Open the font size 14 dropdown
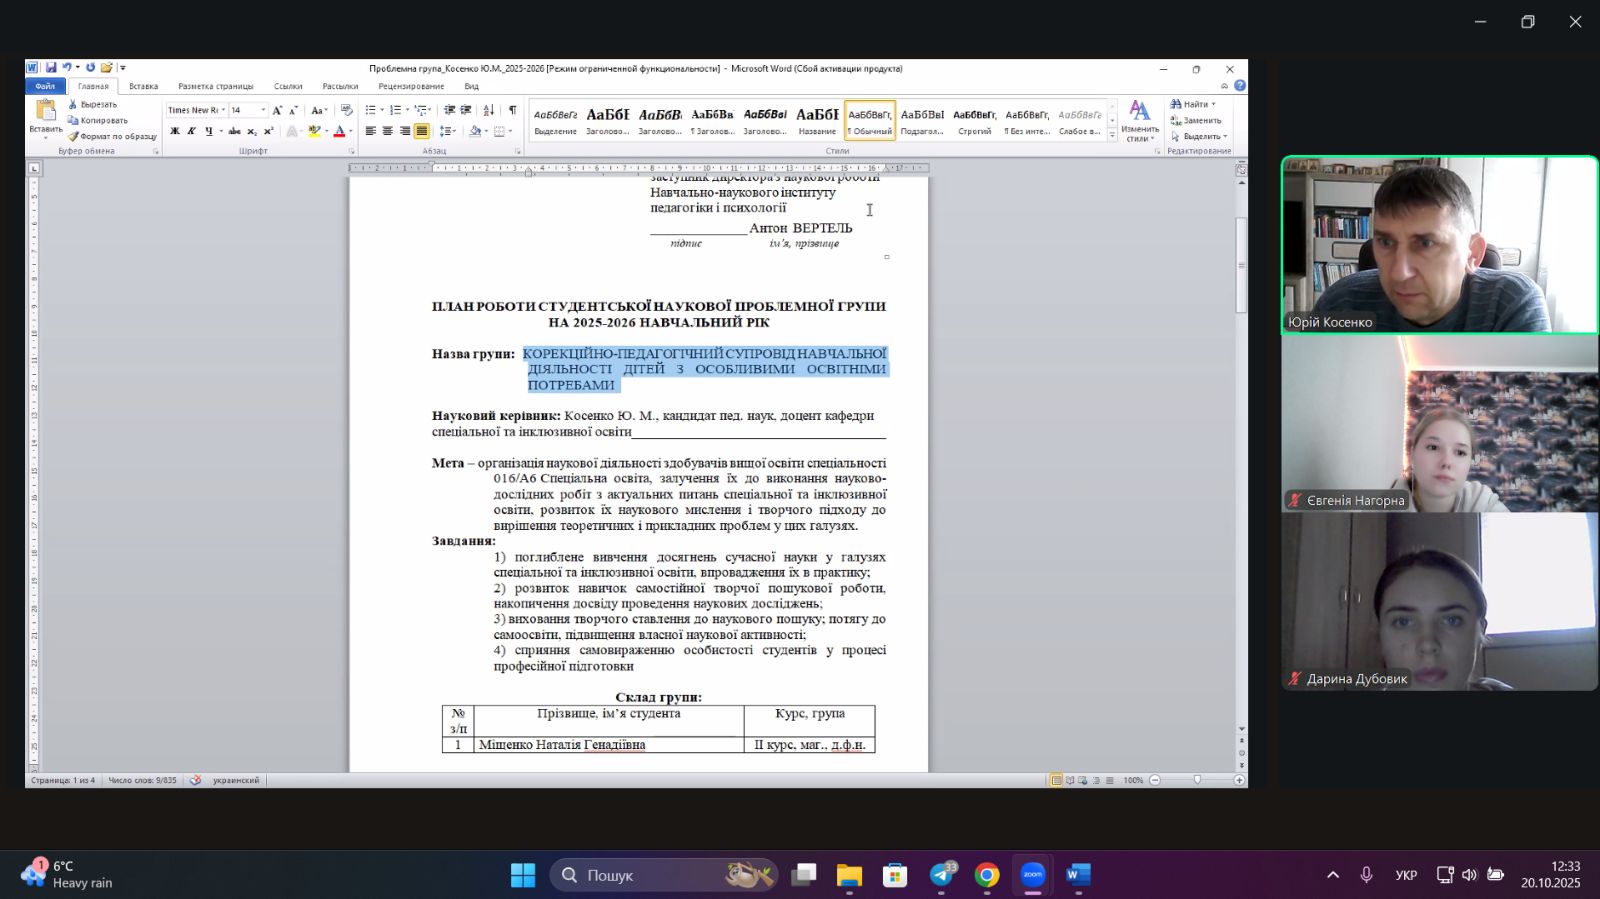 click(x=263, y=110)
